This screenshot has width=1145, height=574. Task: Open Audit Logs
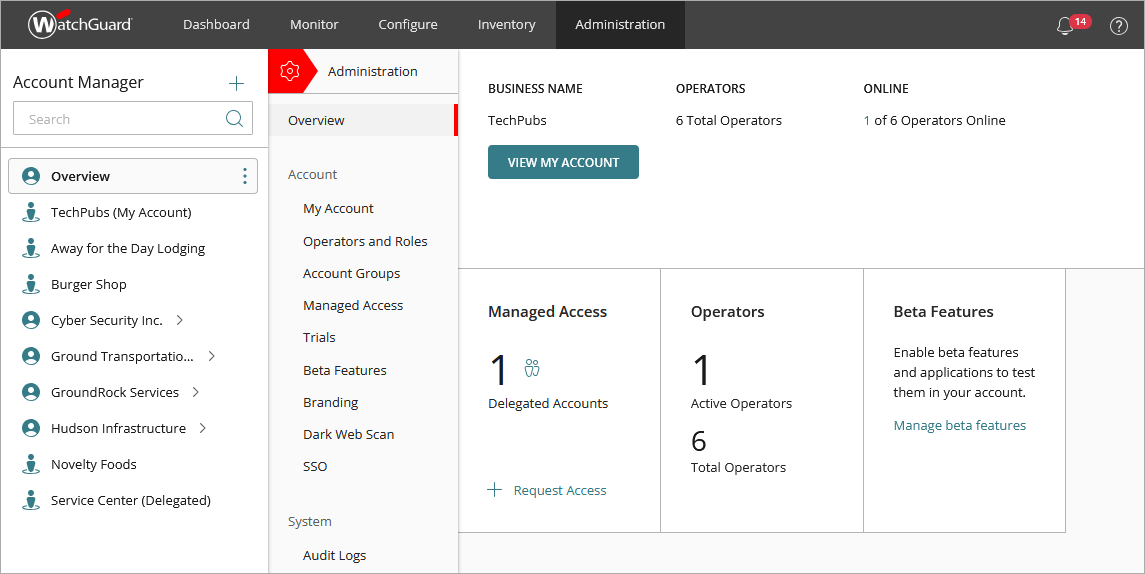[x=334, y=556]
